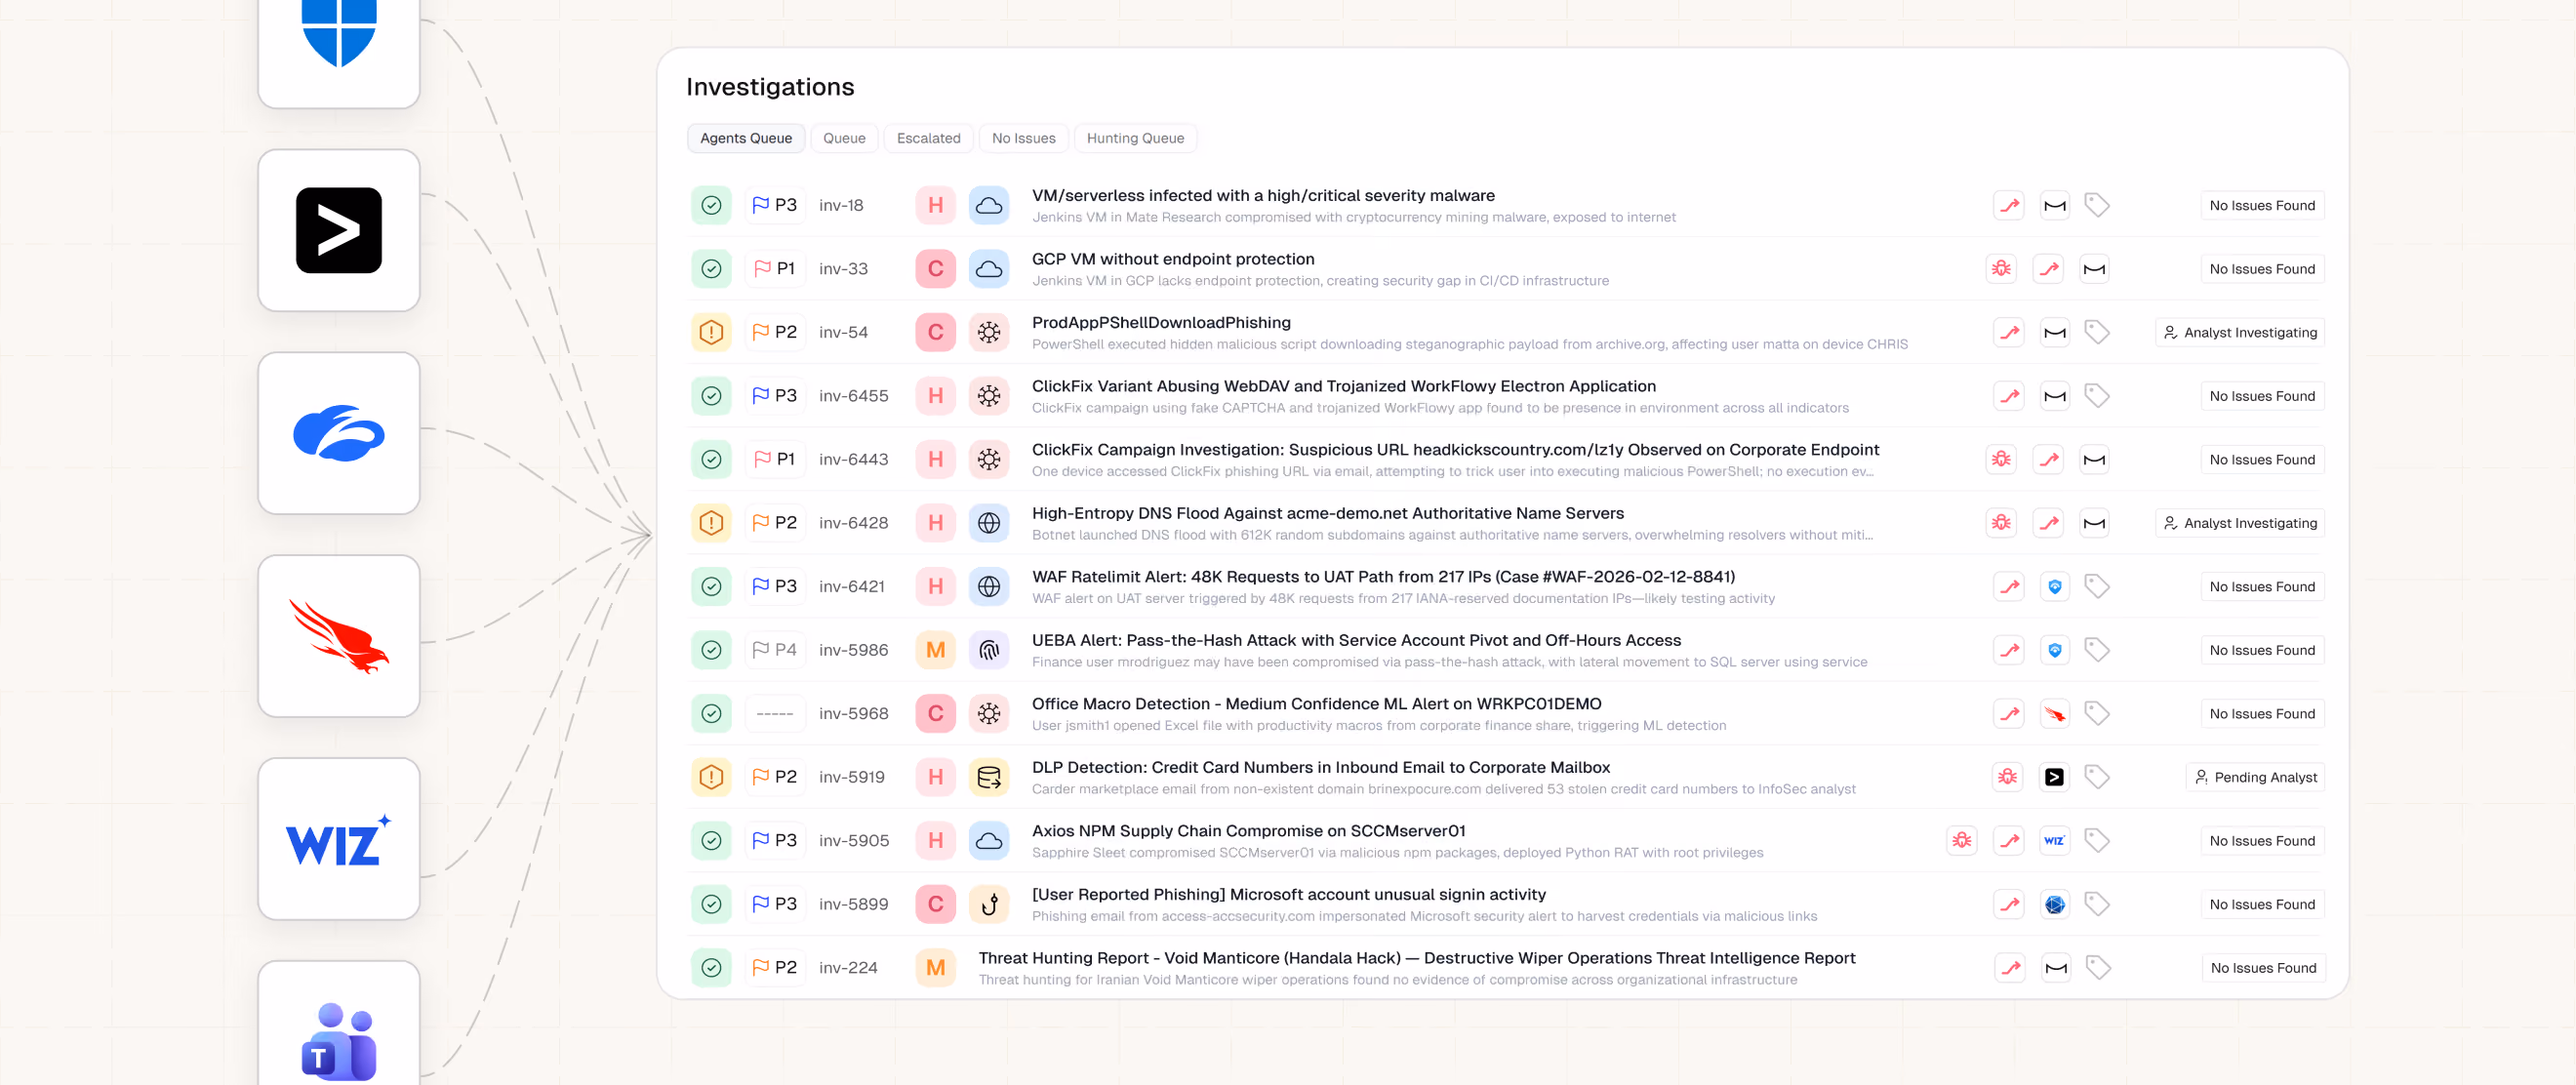The image size is (2576, 1085).
Task: Click the inv-6455 investigation ID
Action: coord(853,395)
